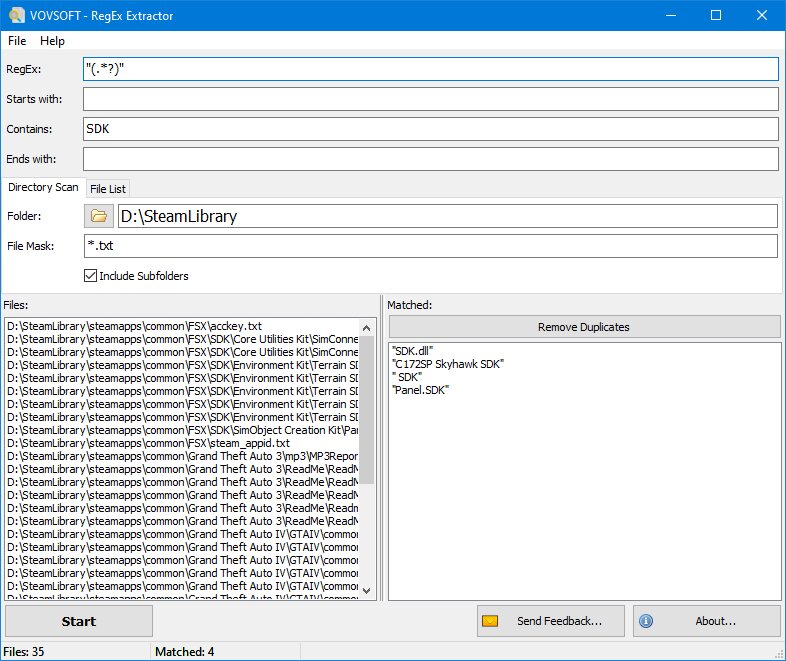Image resolution: width=786 pixels, height=661 pixels.
Task: Click the Files list scrollbar down arrow
Action: tap(367, 591)
